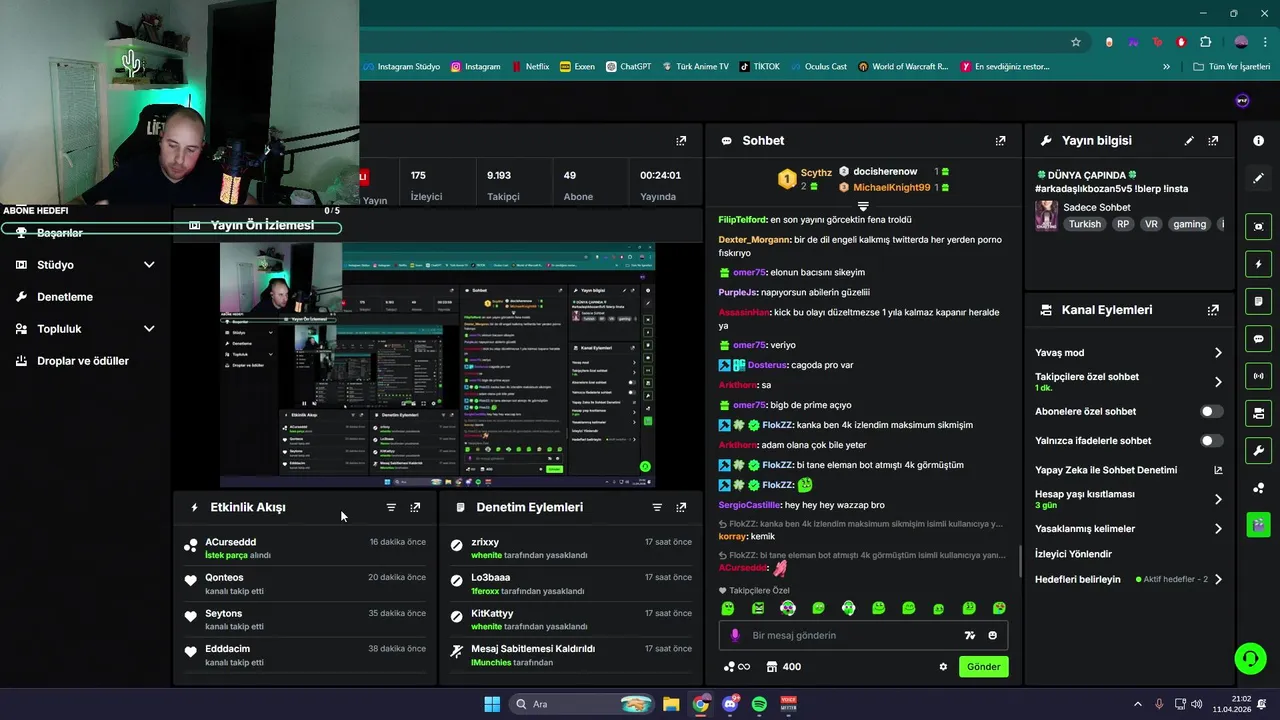1280x720 pixels.
Task: Click the pencil edit icon in right sidebar
Action: point(1258,178)
